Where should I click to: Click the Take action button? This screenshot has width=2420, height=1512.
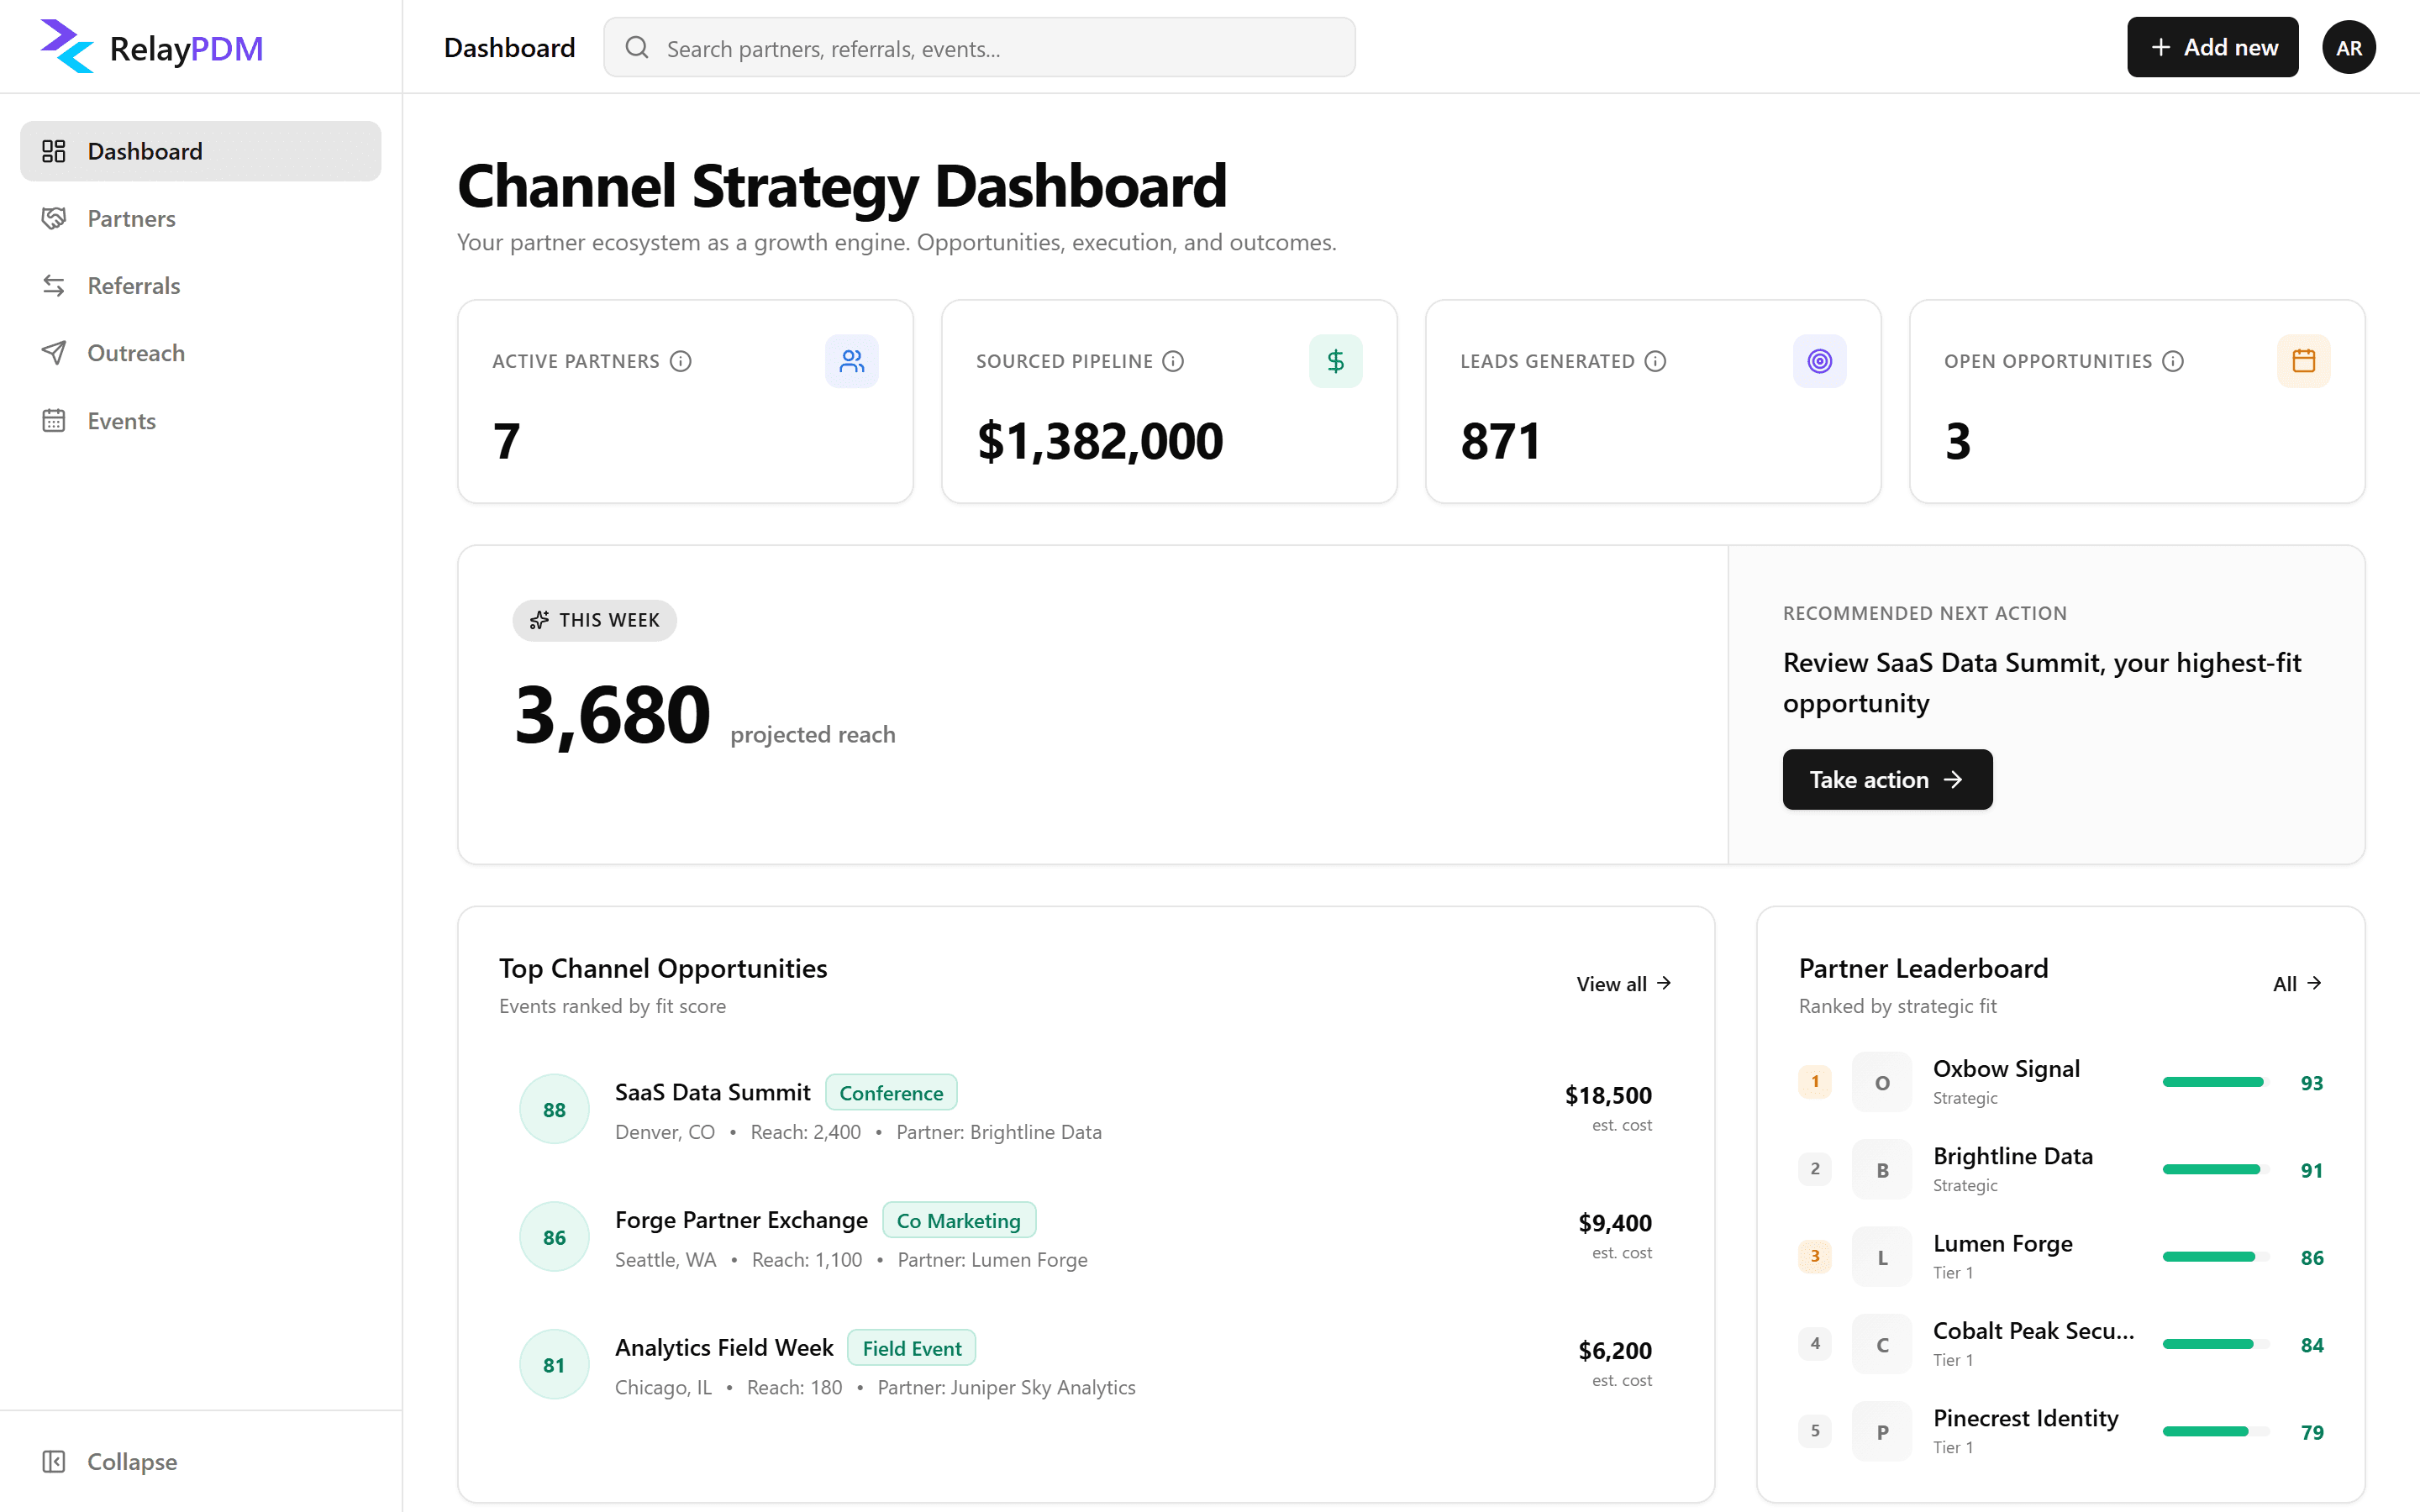(x=1887, y=779)
